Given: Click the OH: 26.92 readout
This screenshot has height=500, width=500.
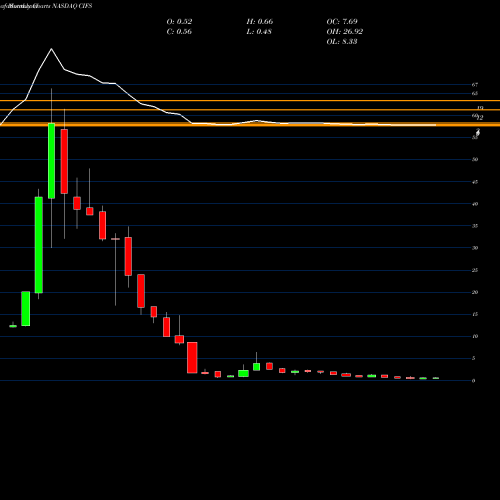Looking at the screenshot, I should 345,32.
